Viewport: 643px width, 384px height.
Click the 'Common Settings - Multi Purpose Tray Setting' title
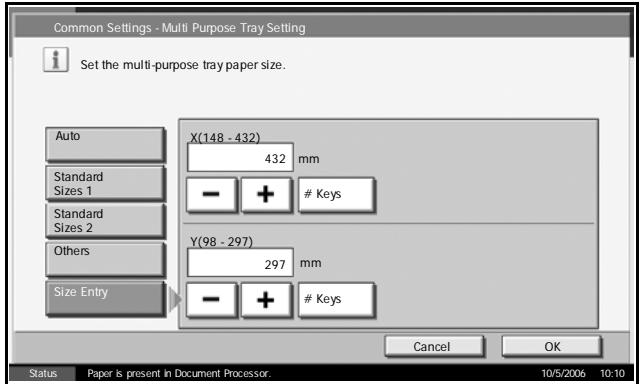click(x=180, y=28)
